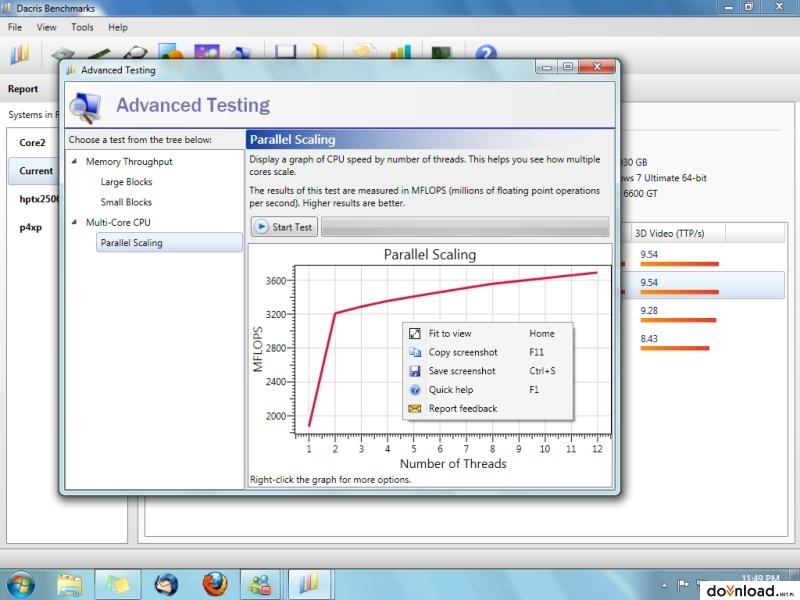Select Small Blocks test in the tree
This screenshot has width=800, height=600.
click(x=126, y=202)
